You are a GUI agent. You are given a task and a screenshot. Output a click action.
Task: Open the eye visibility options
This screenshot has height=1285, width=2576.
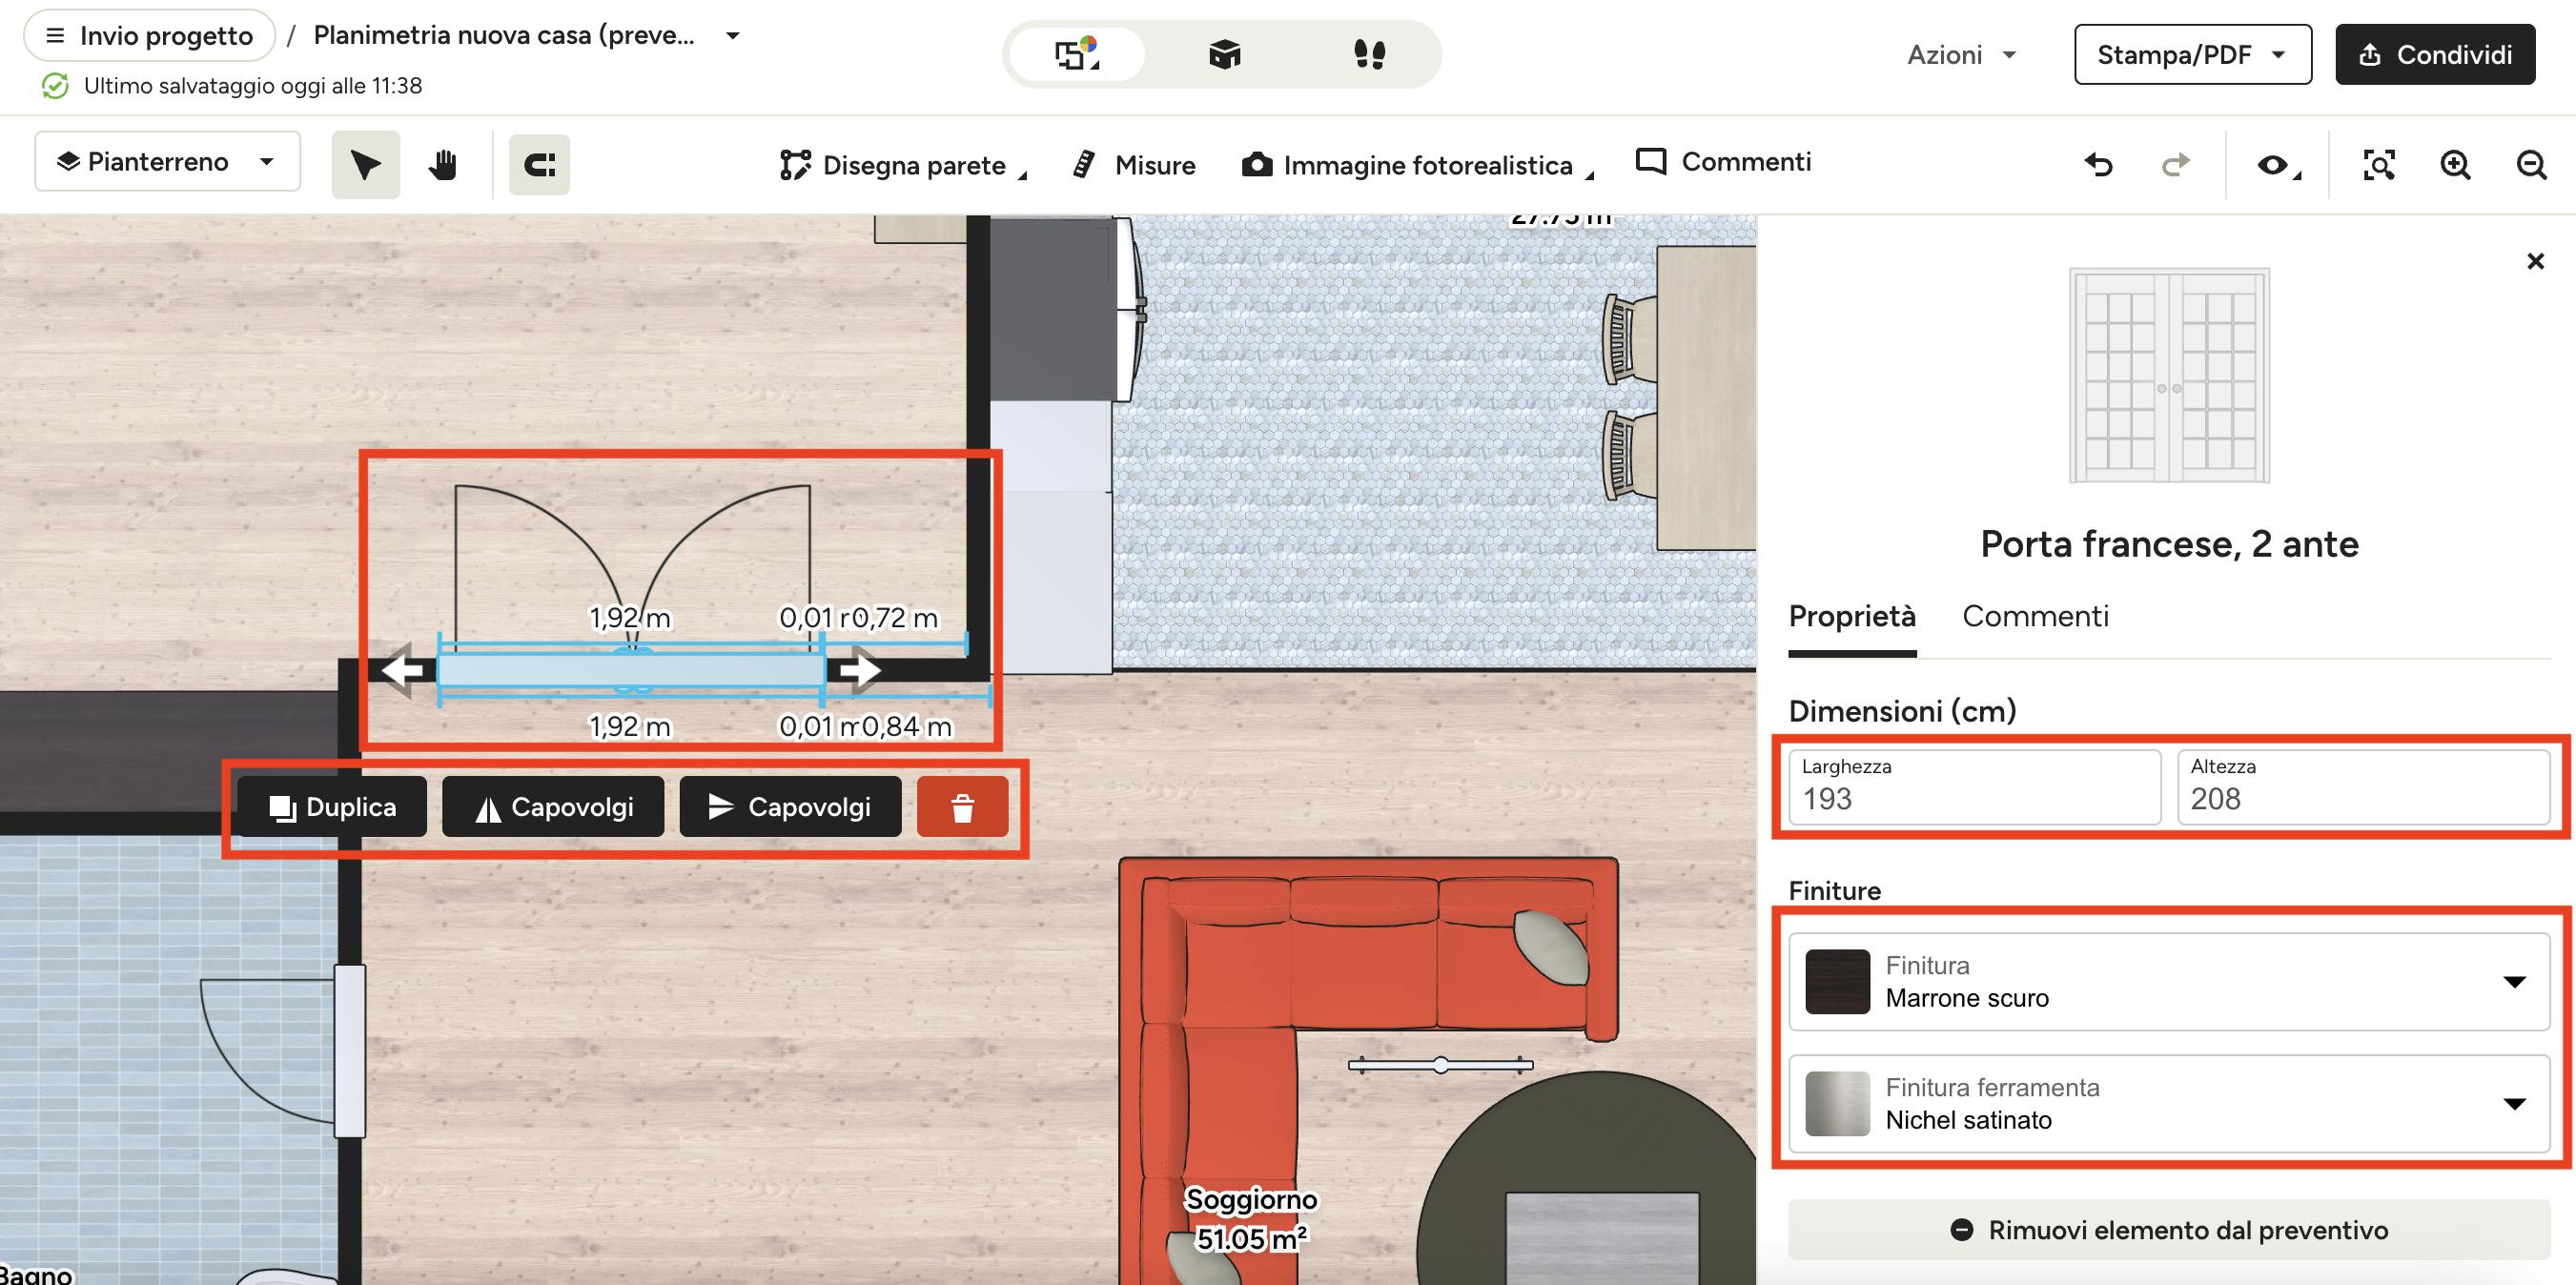click(2278, 164)
